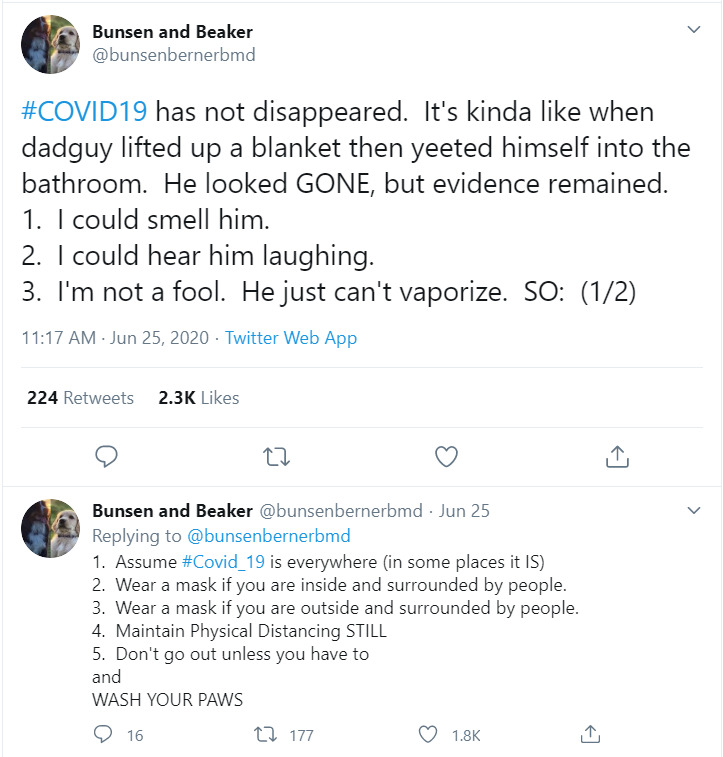Like the main tweet with heart icon
The image size is (723, 757).
[446, 457]
